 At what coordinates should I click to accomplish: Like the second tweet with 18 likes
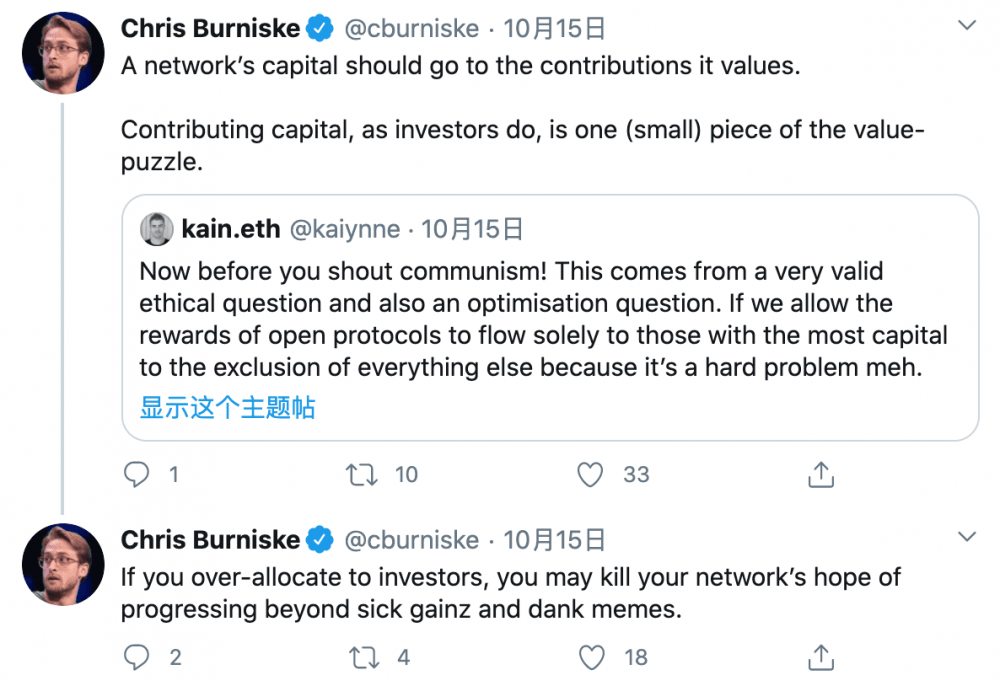coord(593,657)
